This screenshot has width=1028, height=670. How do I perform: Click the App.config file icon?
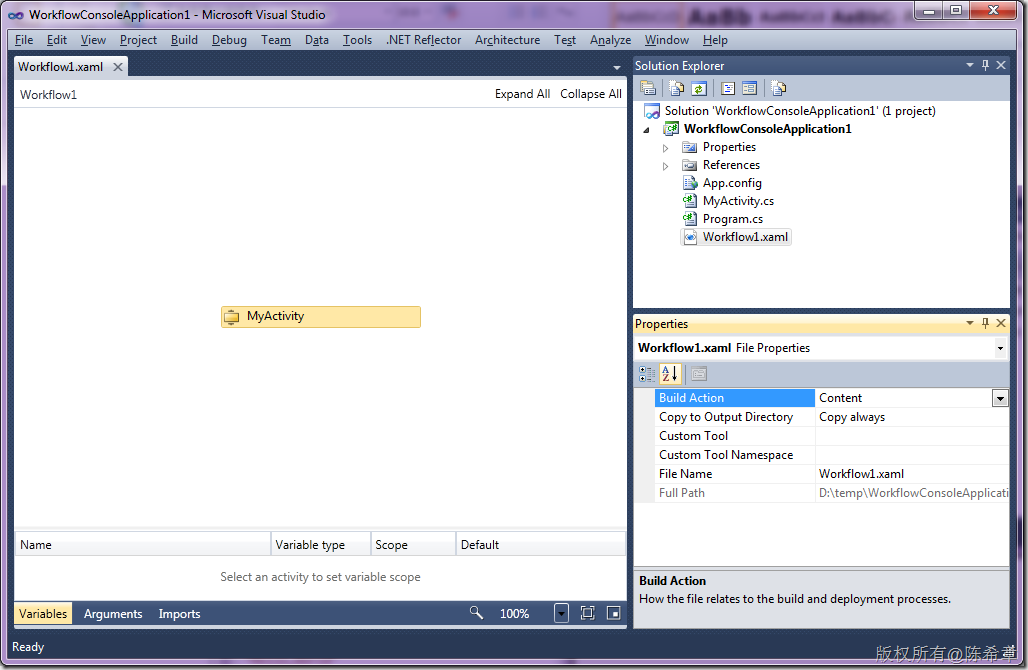(x=690, y=183)
